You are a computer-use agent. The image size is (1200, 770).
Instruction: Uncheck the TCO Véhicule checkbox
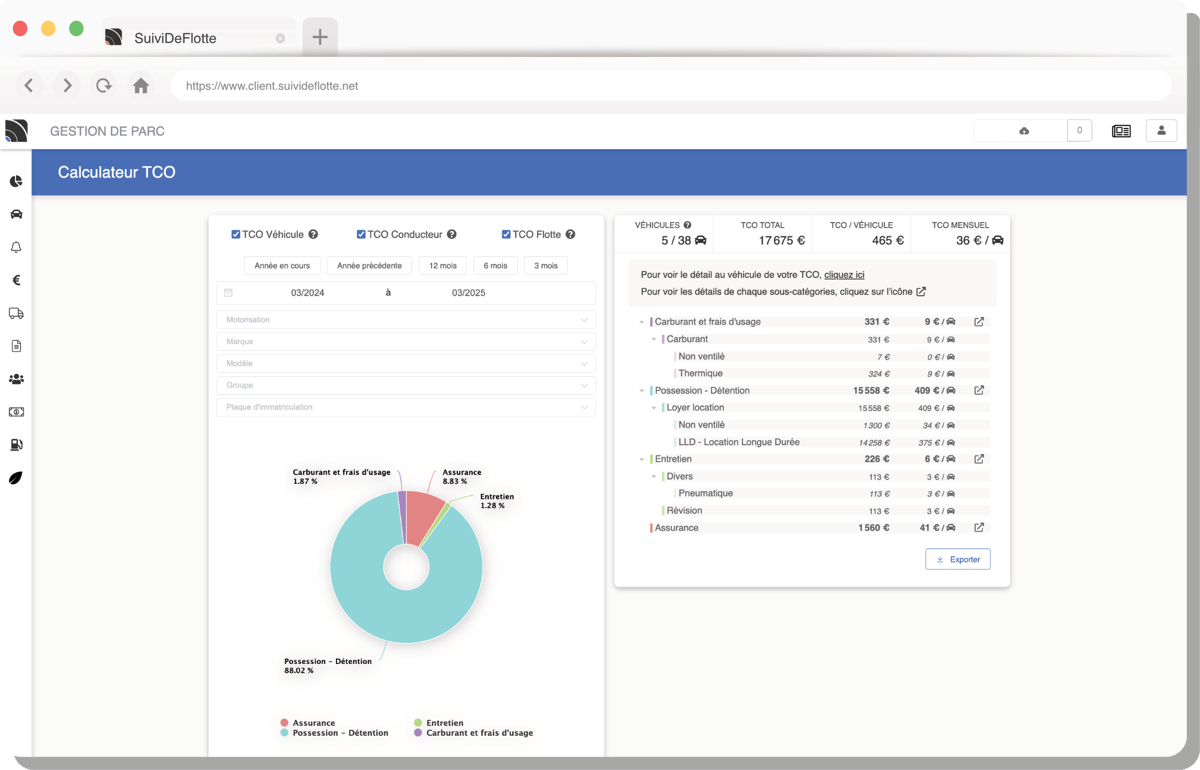point(236,235)
